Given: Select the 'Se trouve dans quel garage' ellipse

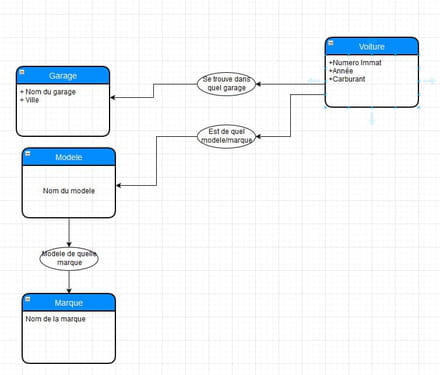Looking at the screenshot, I should pos(226,84).
